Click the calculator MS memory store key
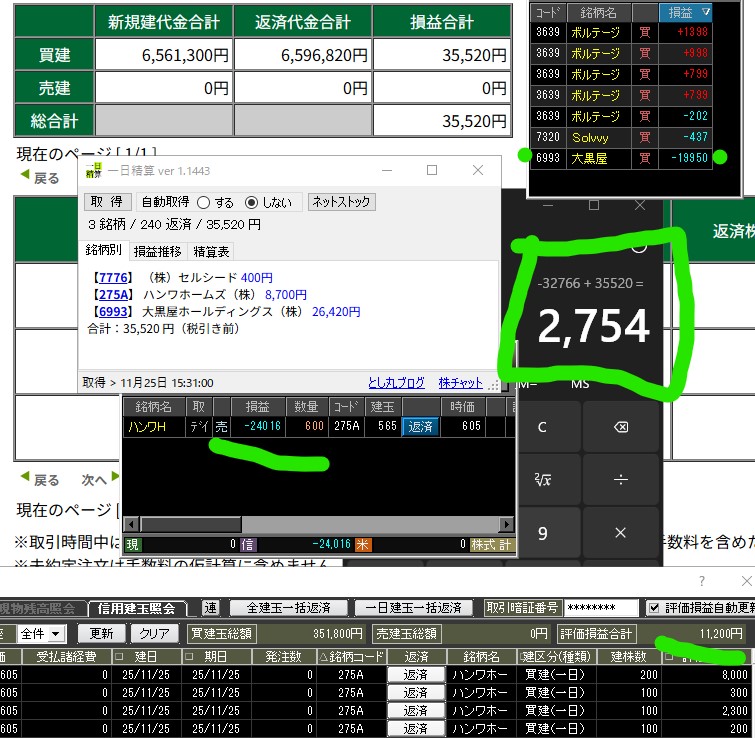The image size is (755, 738). [580, 383]
